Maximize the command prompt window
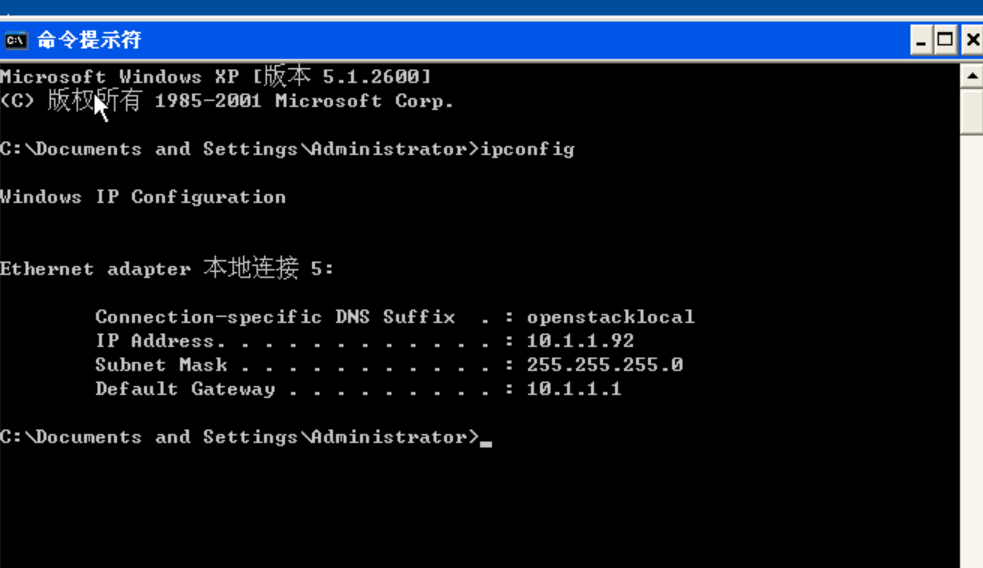This screenshot has height=568, width=983. tap(945, 41)
